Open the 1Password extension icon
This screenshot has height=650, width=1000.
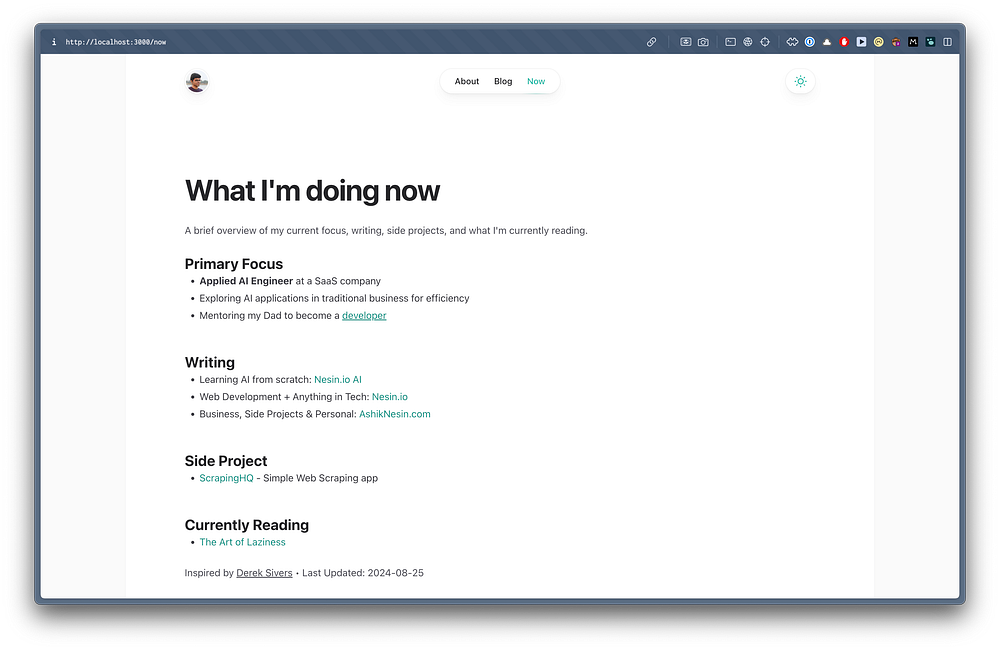(809, 42)
